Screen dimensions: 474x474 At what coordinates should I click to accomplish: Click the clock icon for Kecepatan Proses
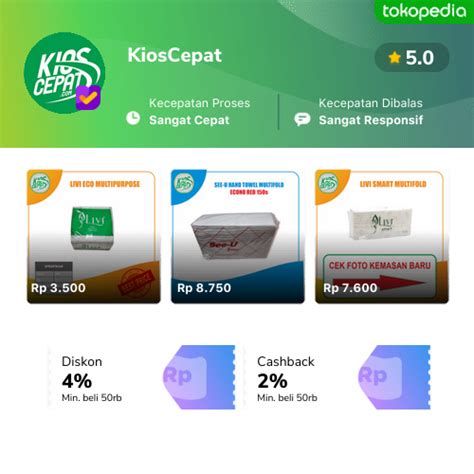click(133, 118)
